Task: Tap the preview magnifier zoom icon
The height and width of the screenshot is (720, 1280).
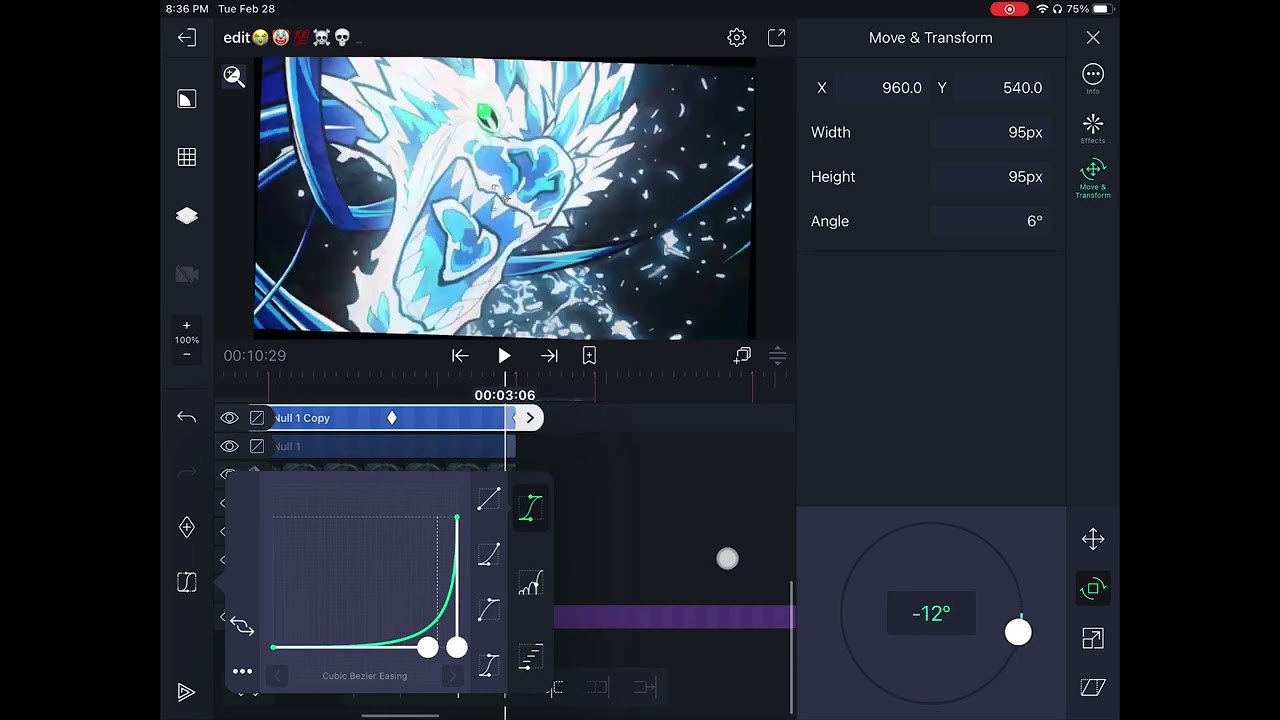Action: coord(234,77)
